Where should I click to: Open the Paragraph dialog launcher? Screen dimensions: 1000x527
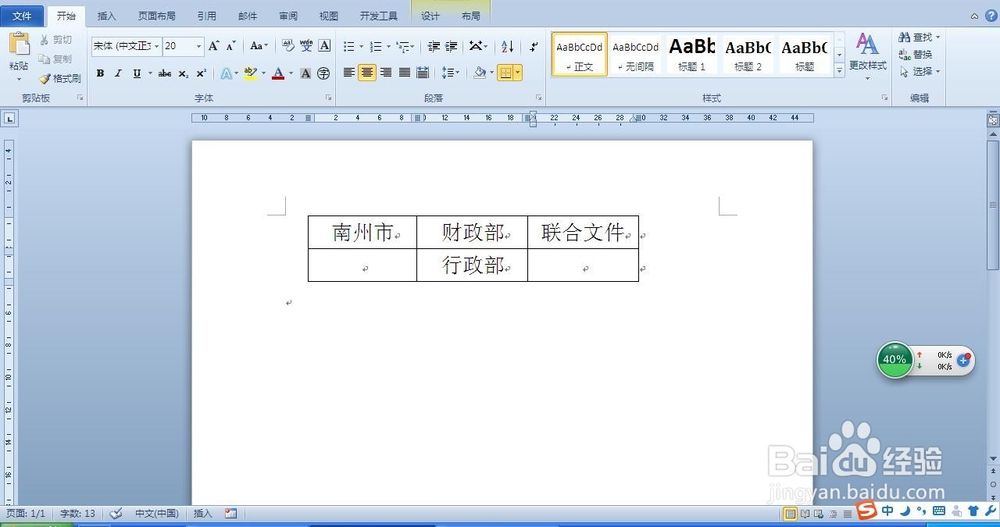click(538, 98)
